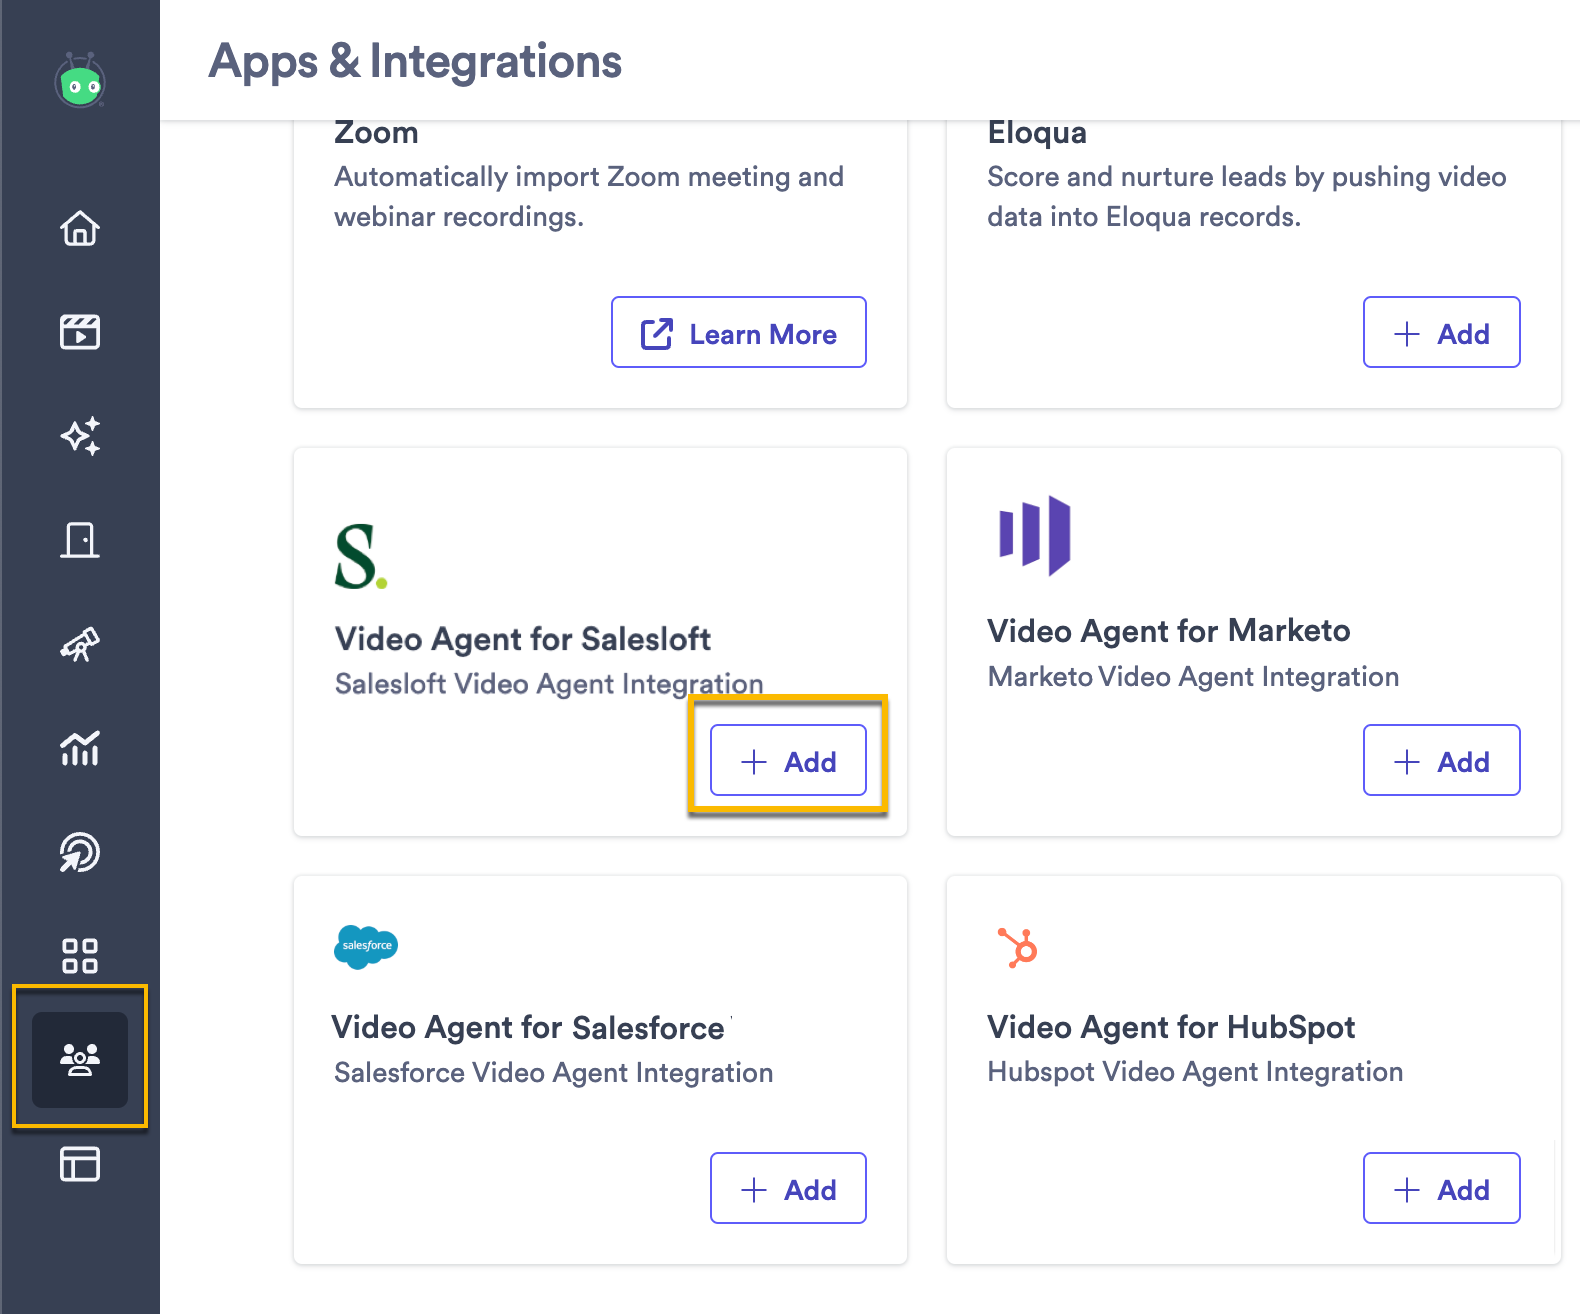The image size is (1580, 1314).
Task: Click the HubSpot sprocket logo
Action: (1018, 947)
